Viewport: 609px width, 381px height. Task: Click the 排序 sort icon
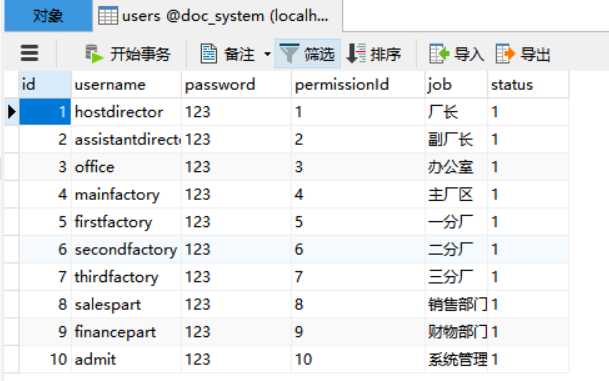pos(356,54)
